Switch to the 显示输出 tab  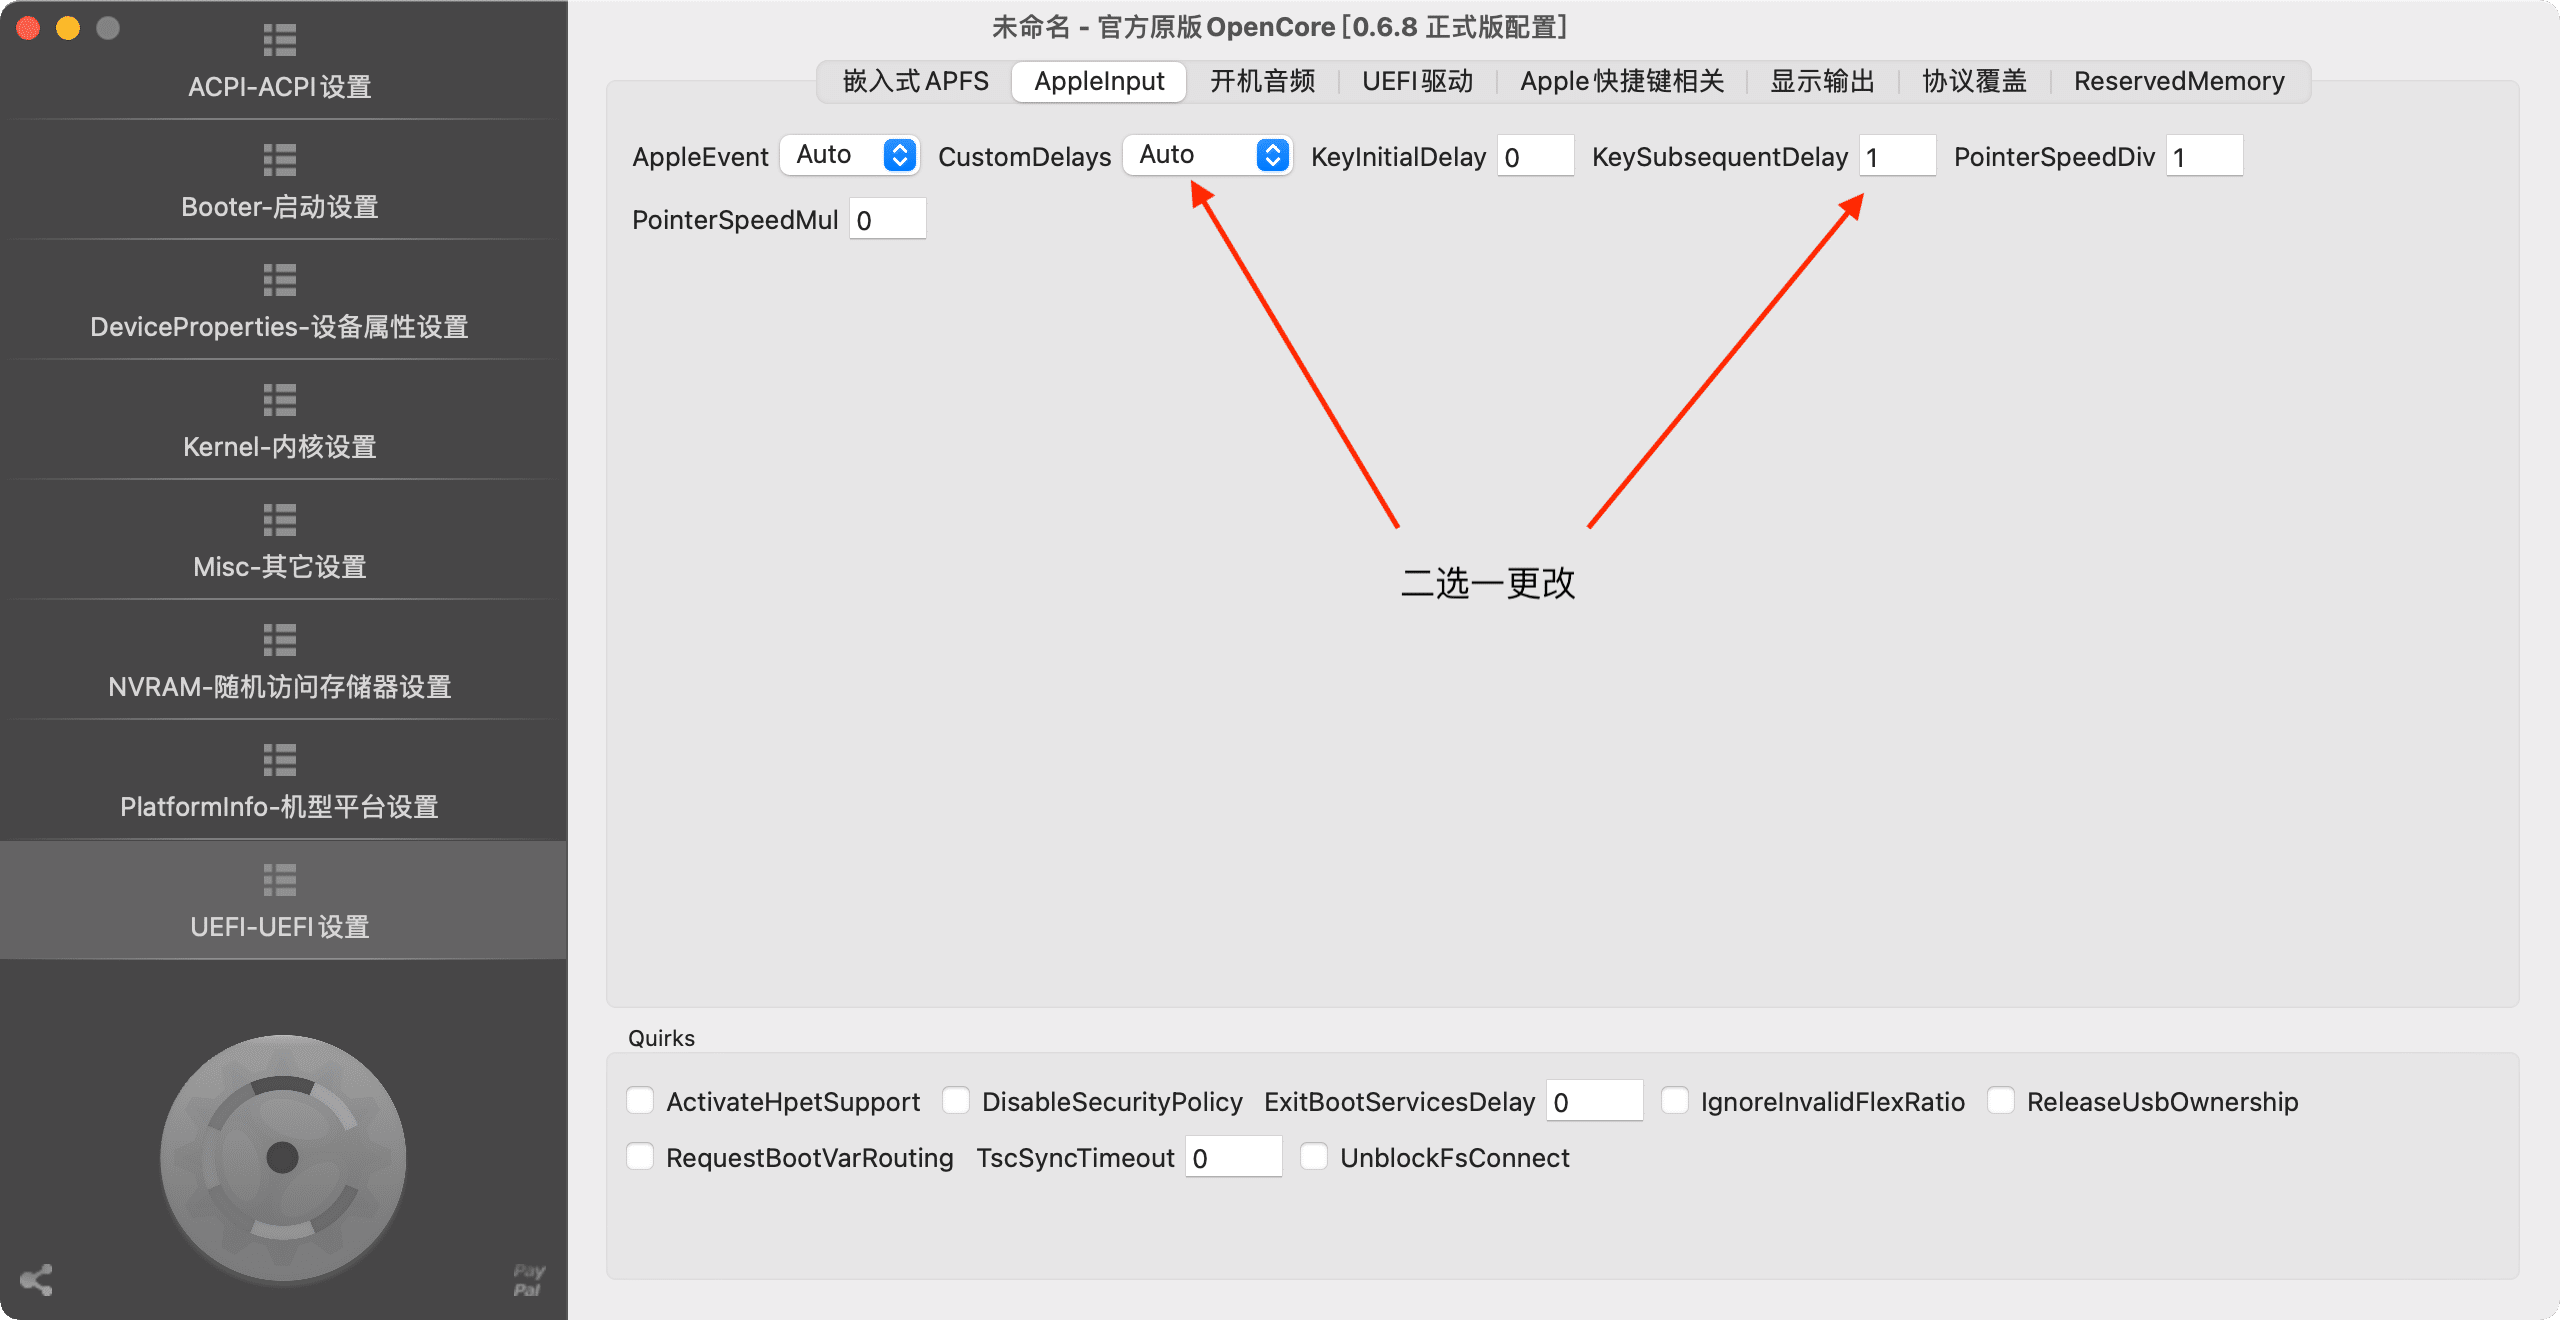point(1822,81)
